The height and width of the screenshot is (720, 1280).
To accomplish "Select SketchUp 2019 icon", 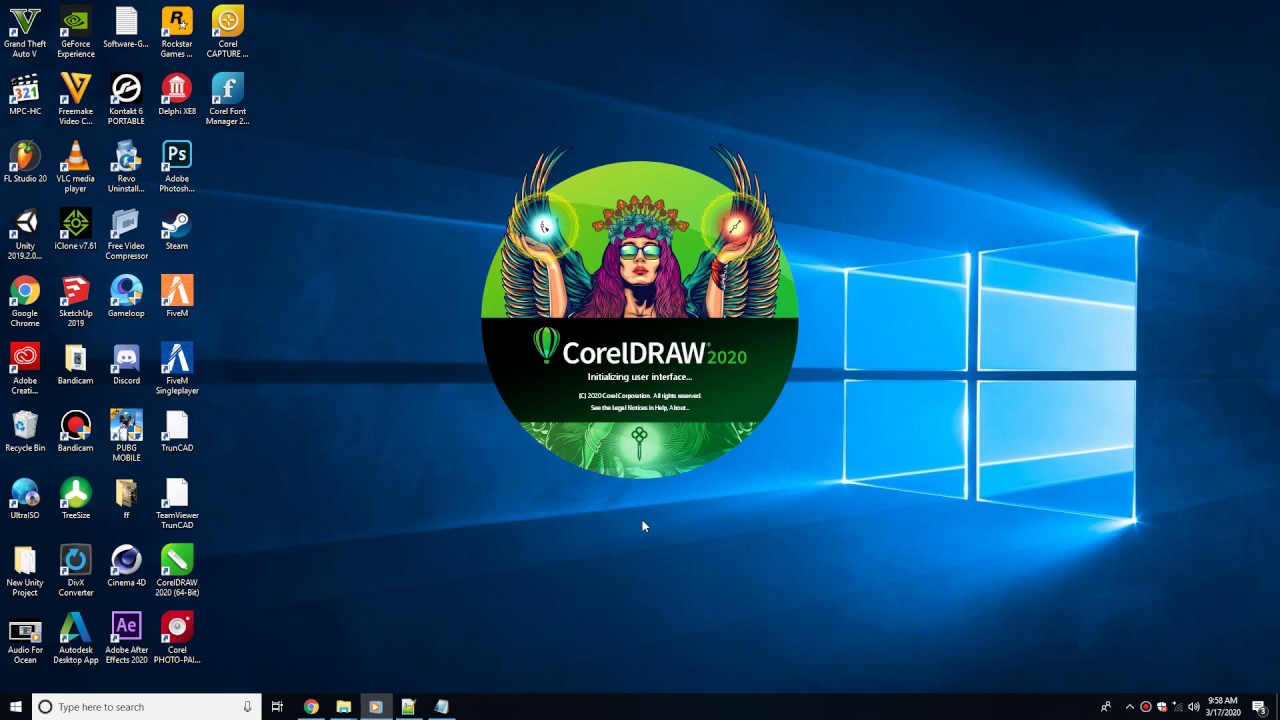I will tap(76, 301).
